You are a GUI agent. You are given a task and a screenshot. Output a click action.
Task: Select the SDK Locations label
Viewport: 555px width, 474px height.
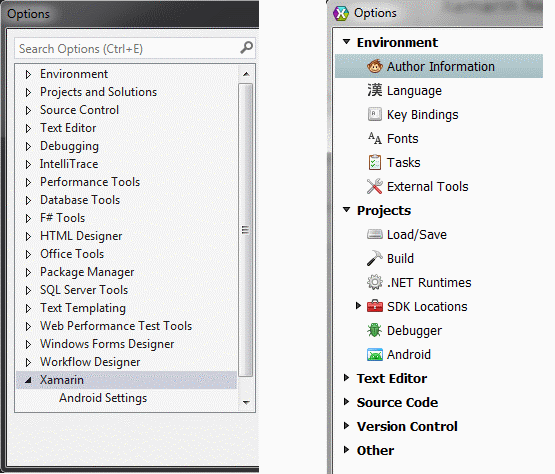pyautogui.click(x=427, y=307)
